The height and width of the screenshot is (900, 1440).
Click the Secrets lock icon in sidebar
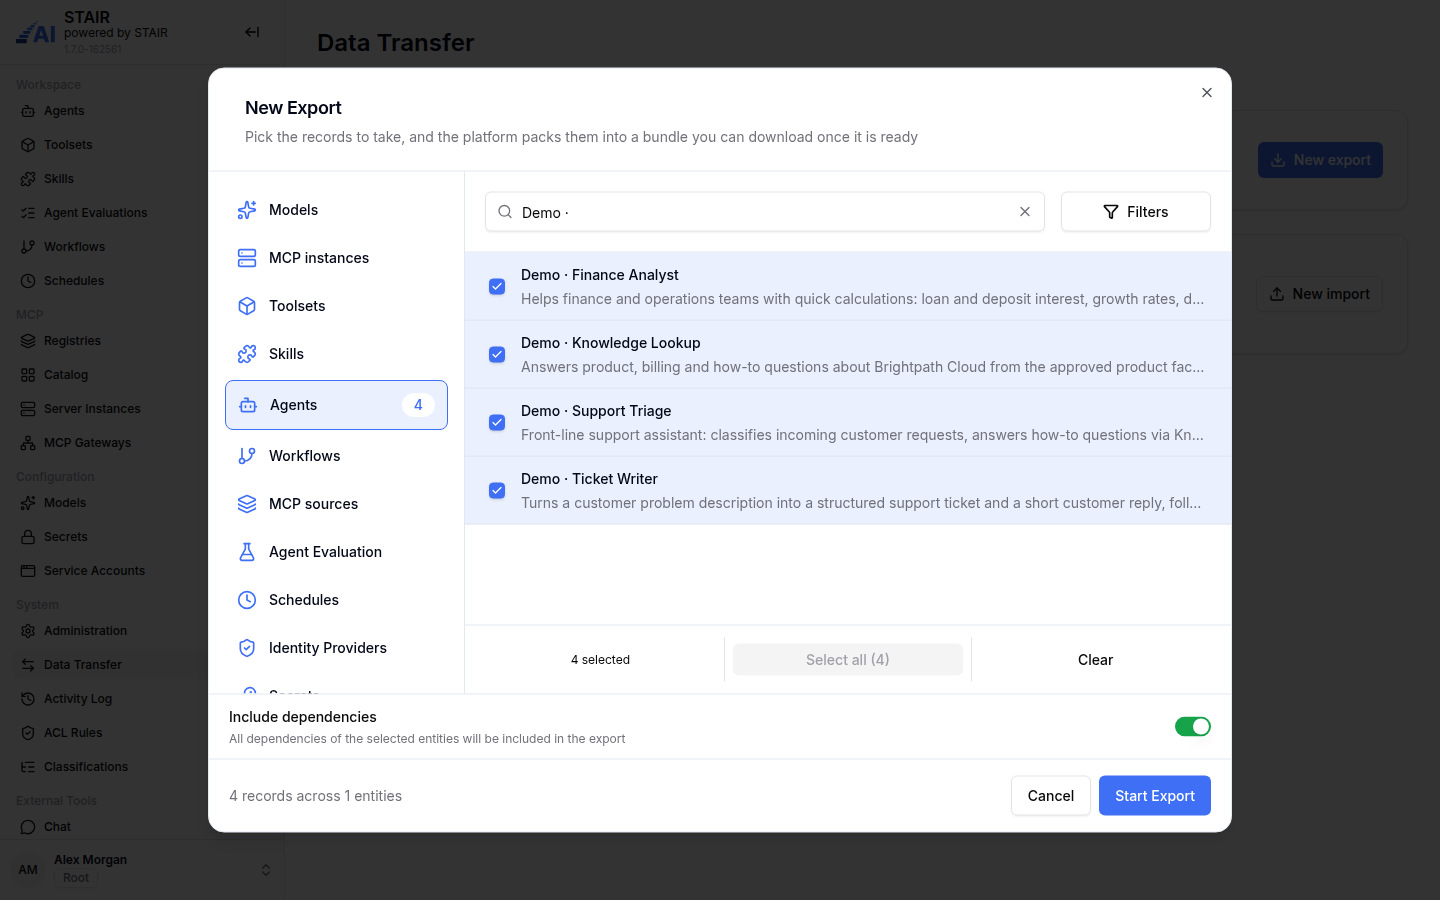[x=28, y=537]
